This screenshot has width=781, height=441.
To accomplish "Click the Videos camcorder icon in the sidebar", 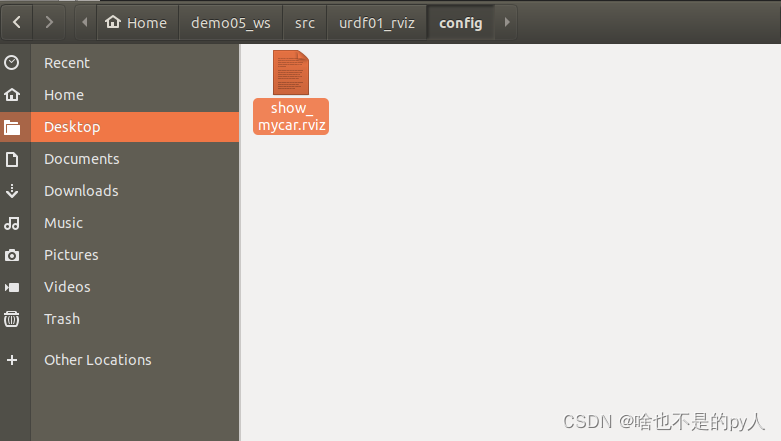I will click(x=12, y=288).
